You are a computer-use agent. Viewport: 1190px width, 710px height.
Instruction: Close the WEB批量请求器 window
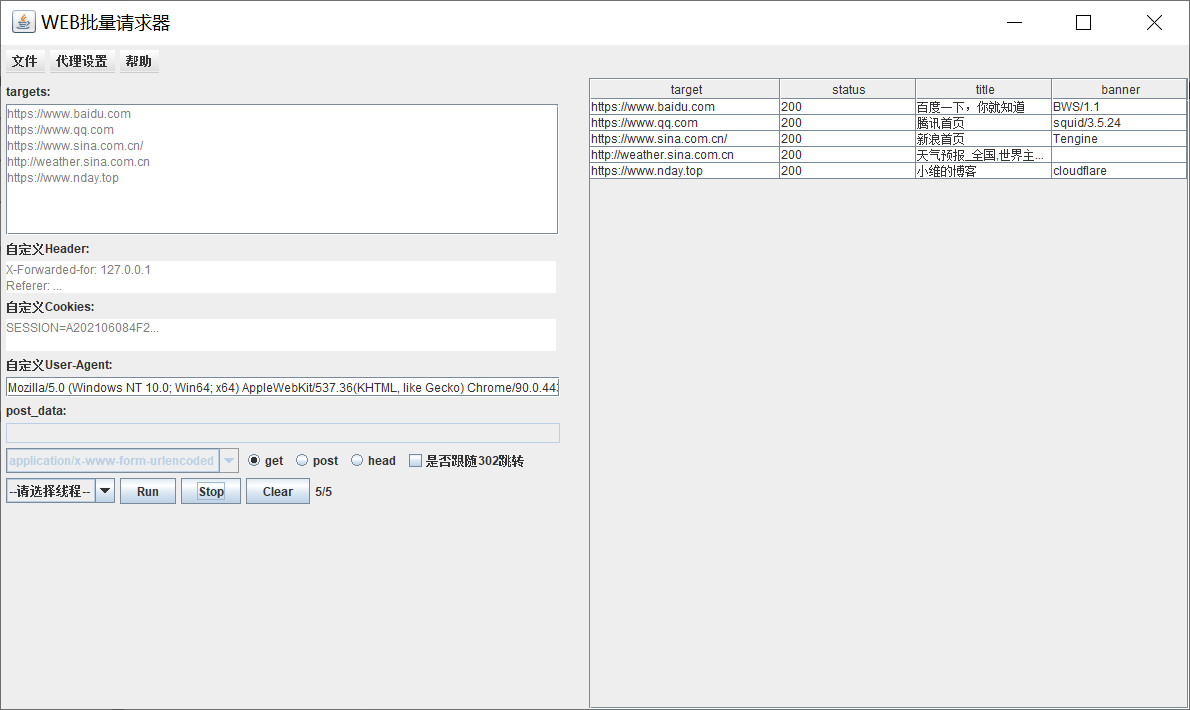pyautogui.click(x=1154, y=23)
